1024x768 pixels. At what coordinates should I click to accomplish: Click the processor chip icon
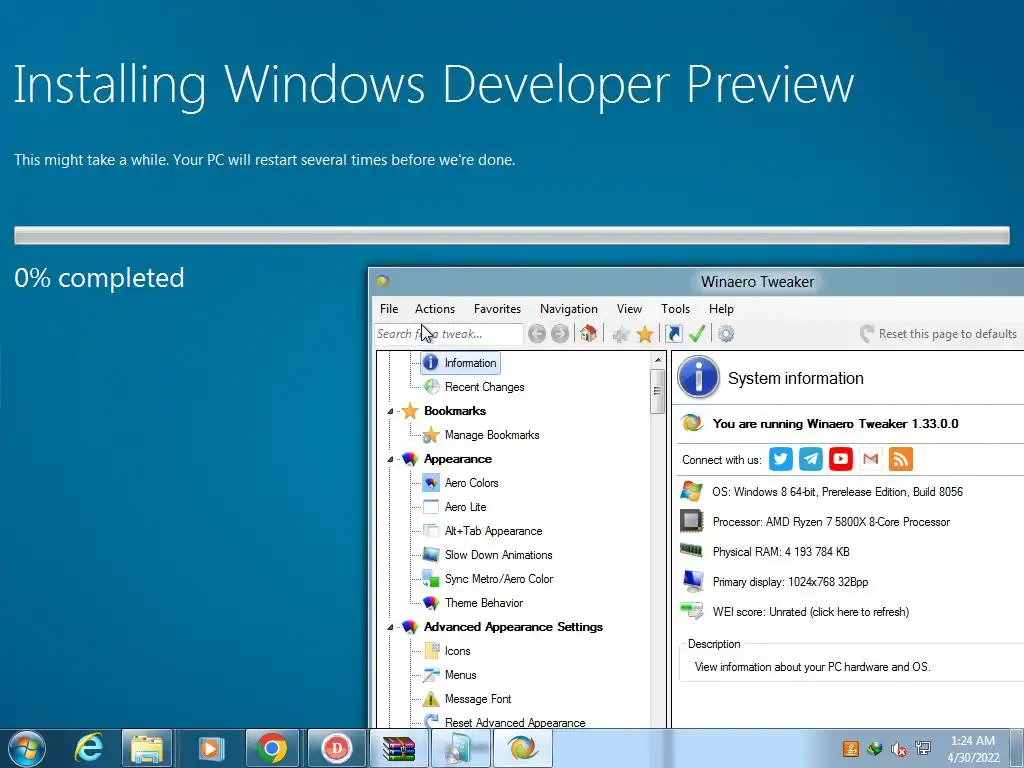691,521
